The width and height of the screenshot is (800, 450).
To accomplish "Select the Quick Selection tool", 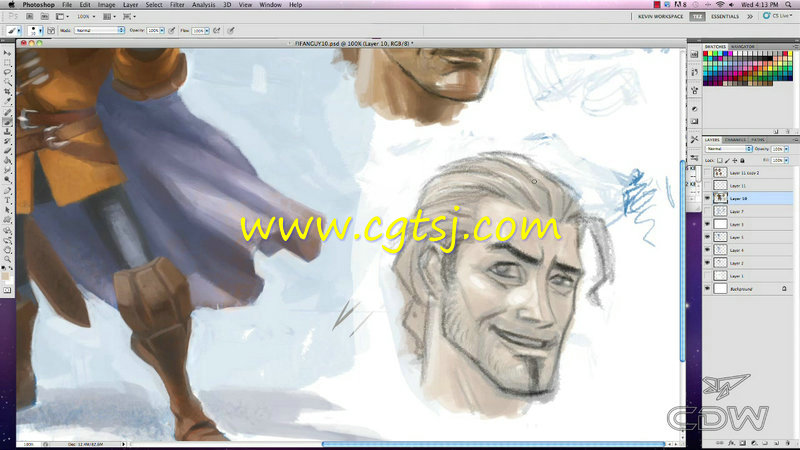I will tap(7, 82).
